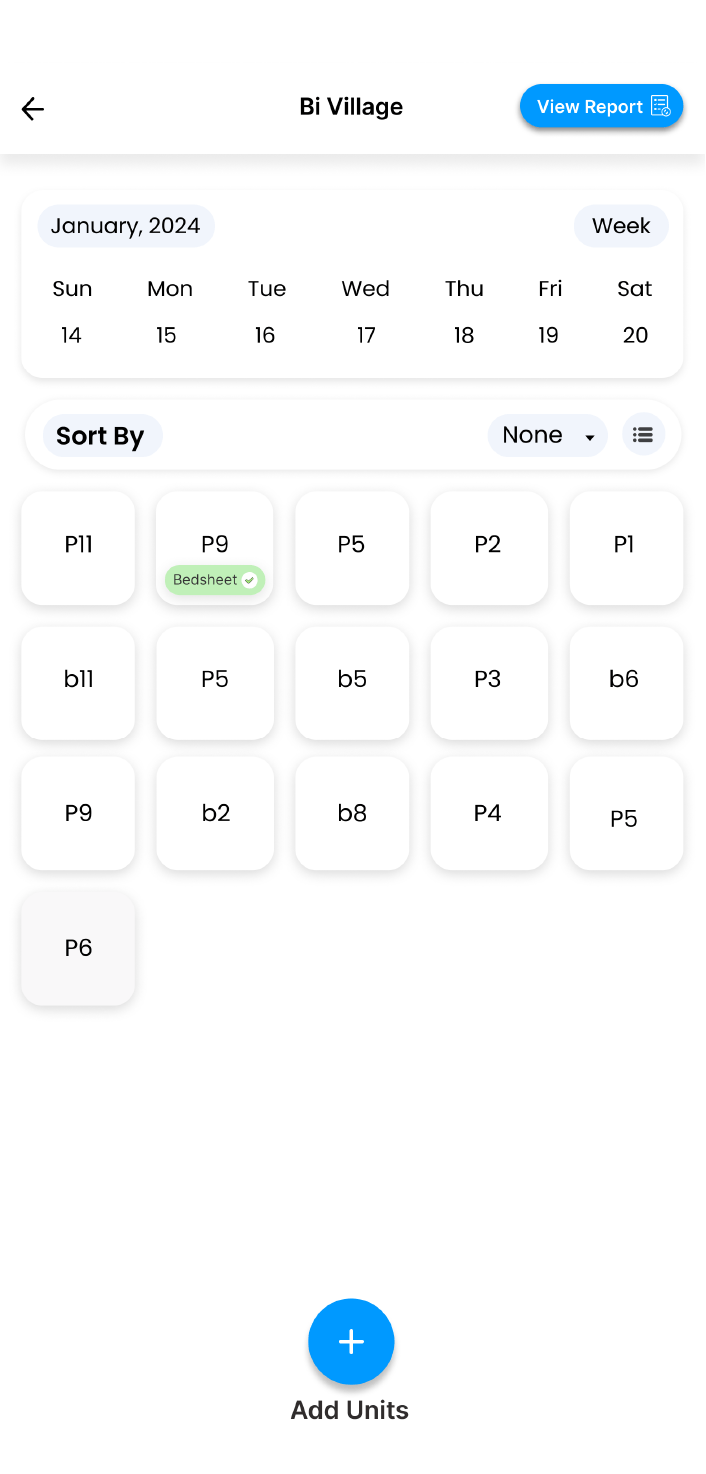
Task: Go back using the left arrow
Action: [x=33, y=108]
